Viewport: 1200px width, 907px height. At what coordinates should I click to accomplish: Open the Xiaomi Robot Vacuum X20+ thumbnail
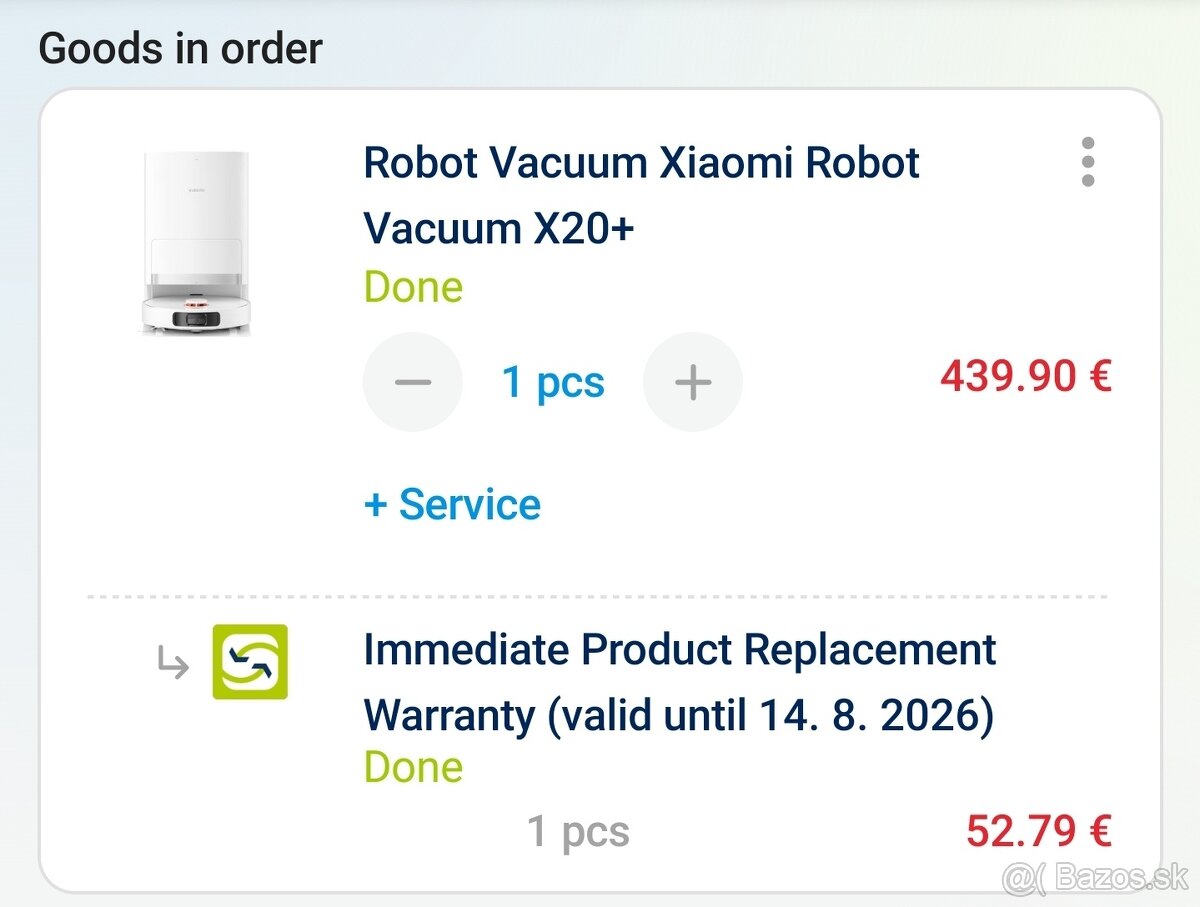pos(198,240)
